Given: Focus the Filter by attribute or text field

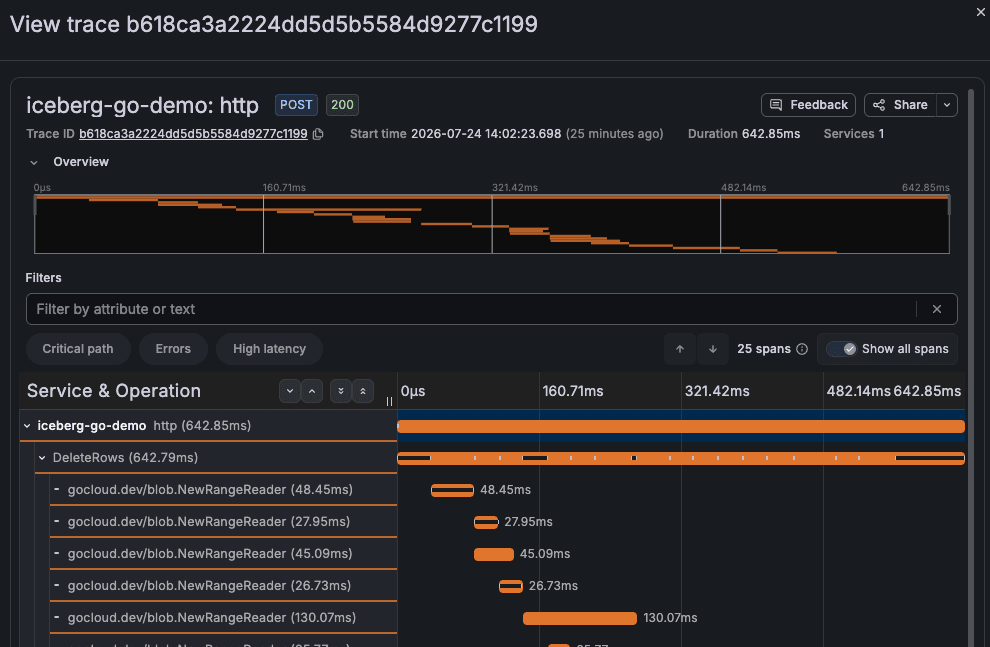Looking at the screenshot, I should 470,309.
